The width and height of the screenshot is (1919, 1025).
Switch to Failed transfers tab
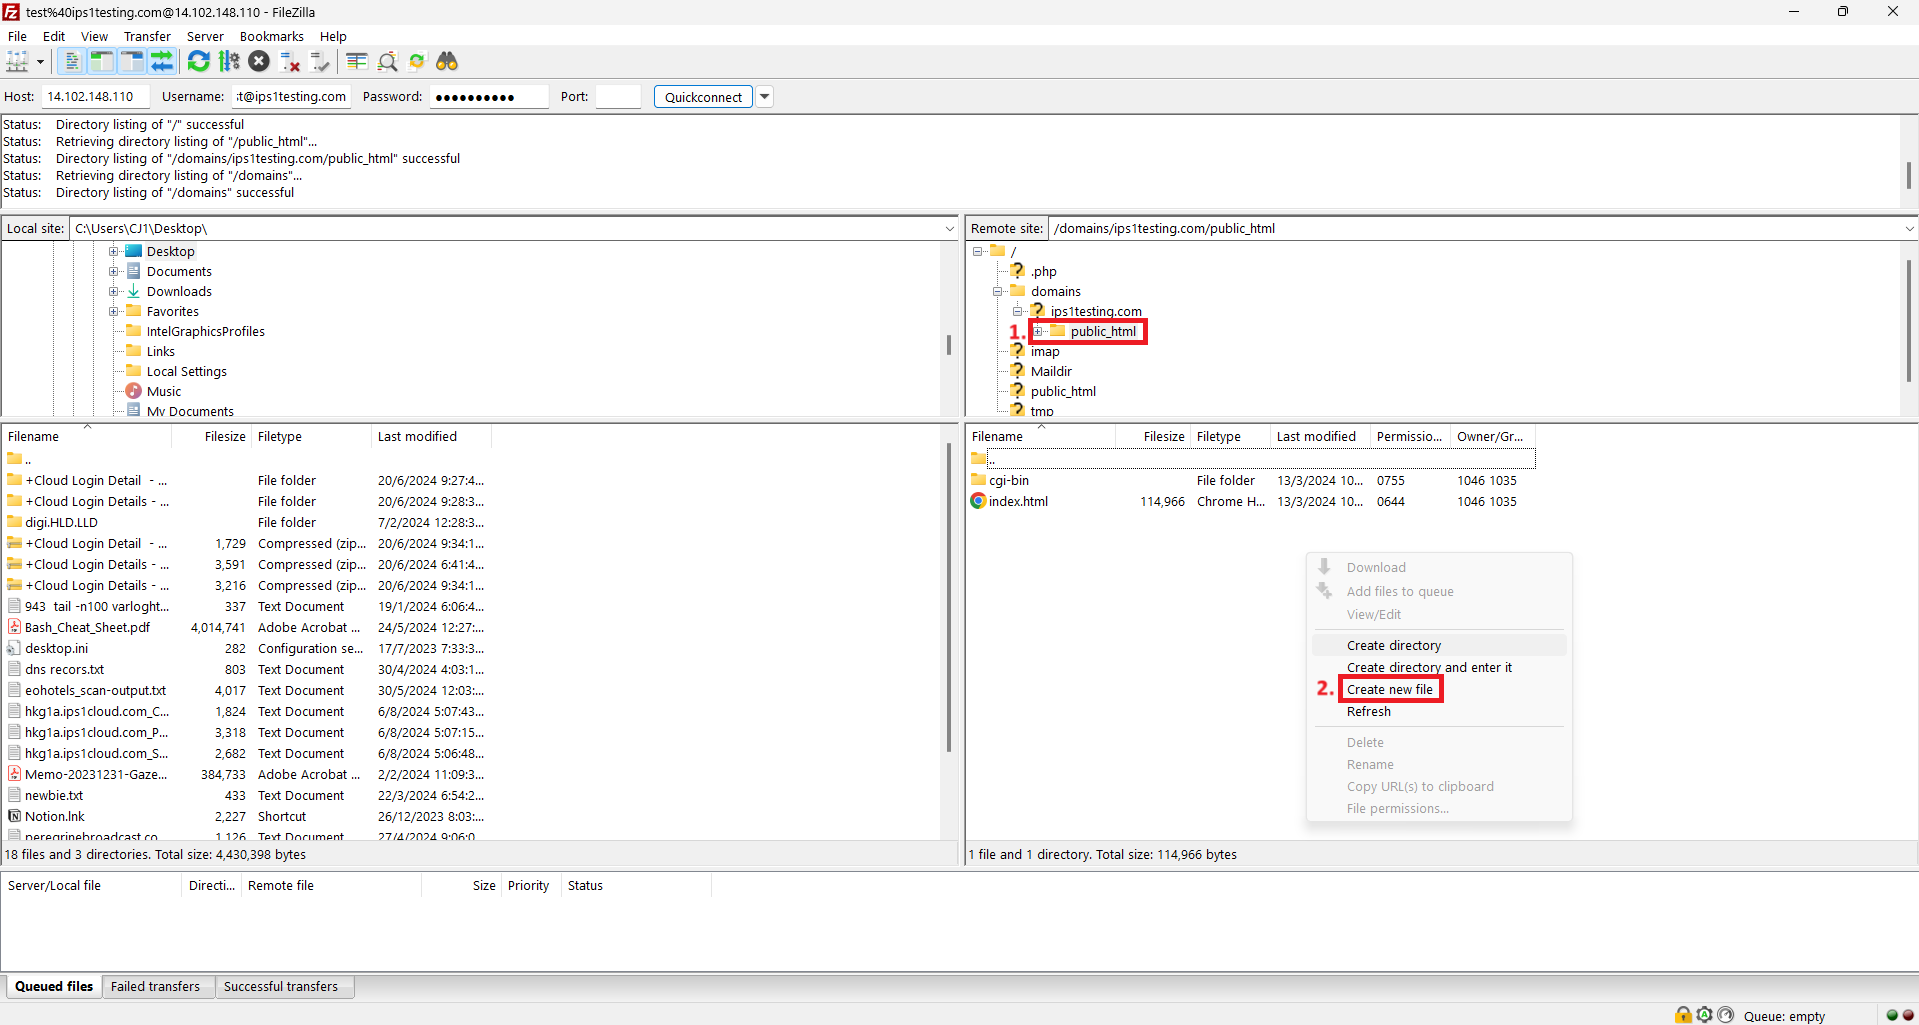(155, 987)
